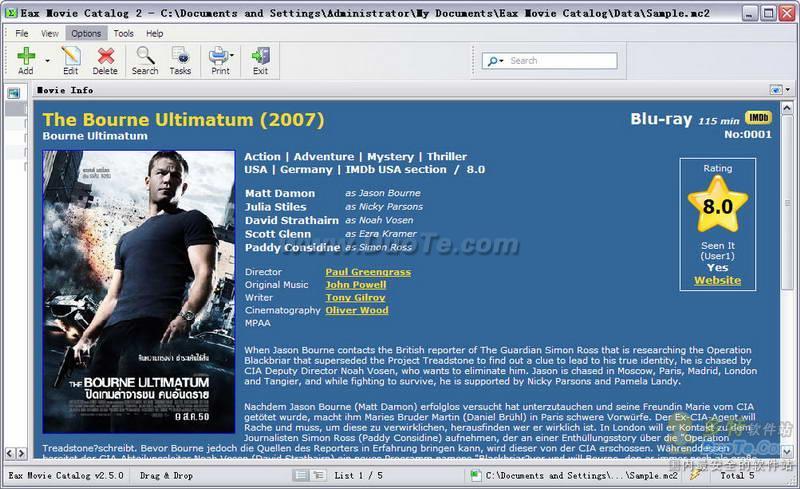This screenshot has height=489, width=800.
Task: Open the Add button dropdown arrow
Action: pyautogui.click(x=47, y=61)
